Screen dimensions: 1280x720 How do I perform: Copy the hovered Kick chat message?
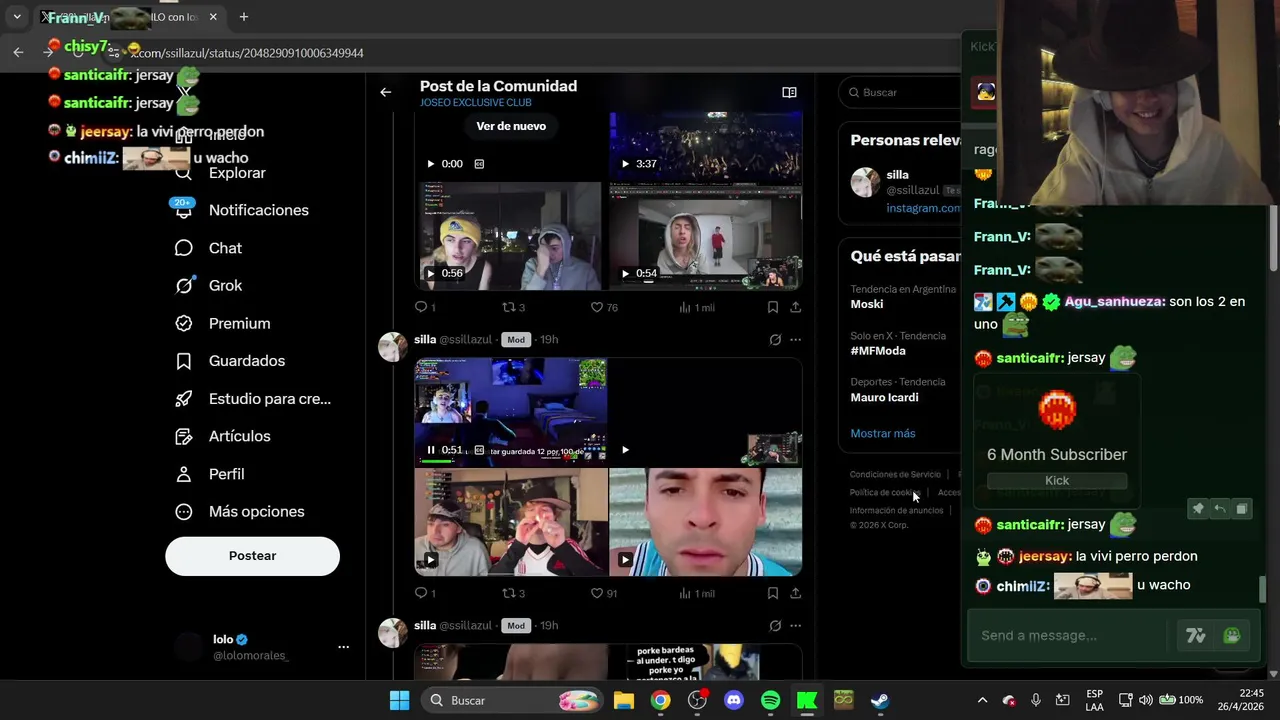1242,509
